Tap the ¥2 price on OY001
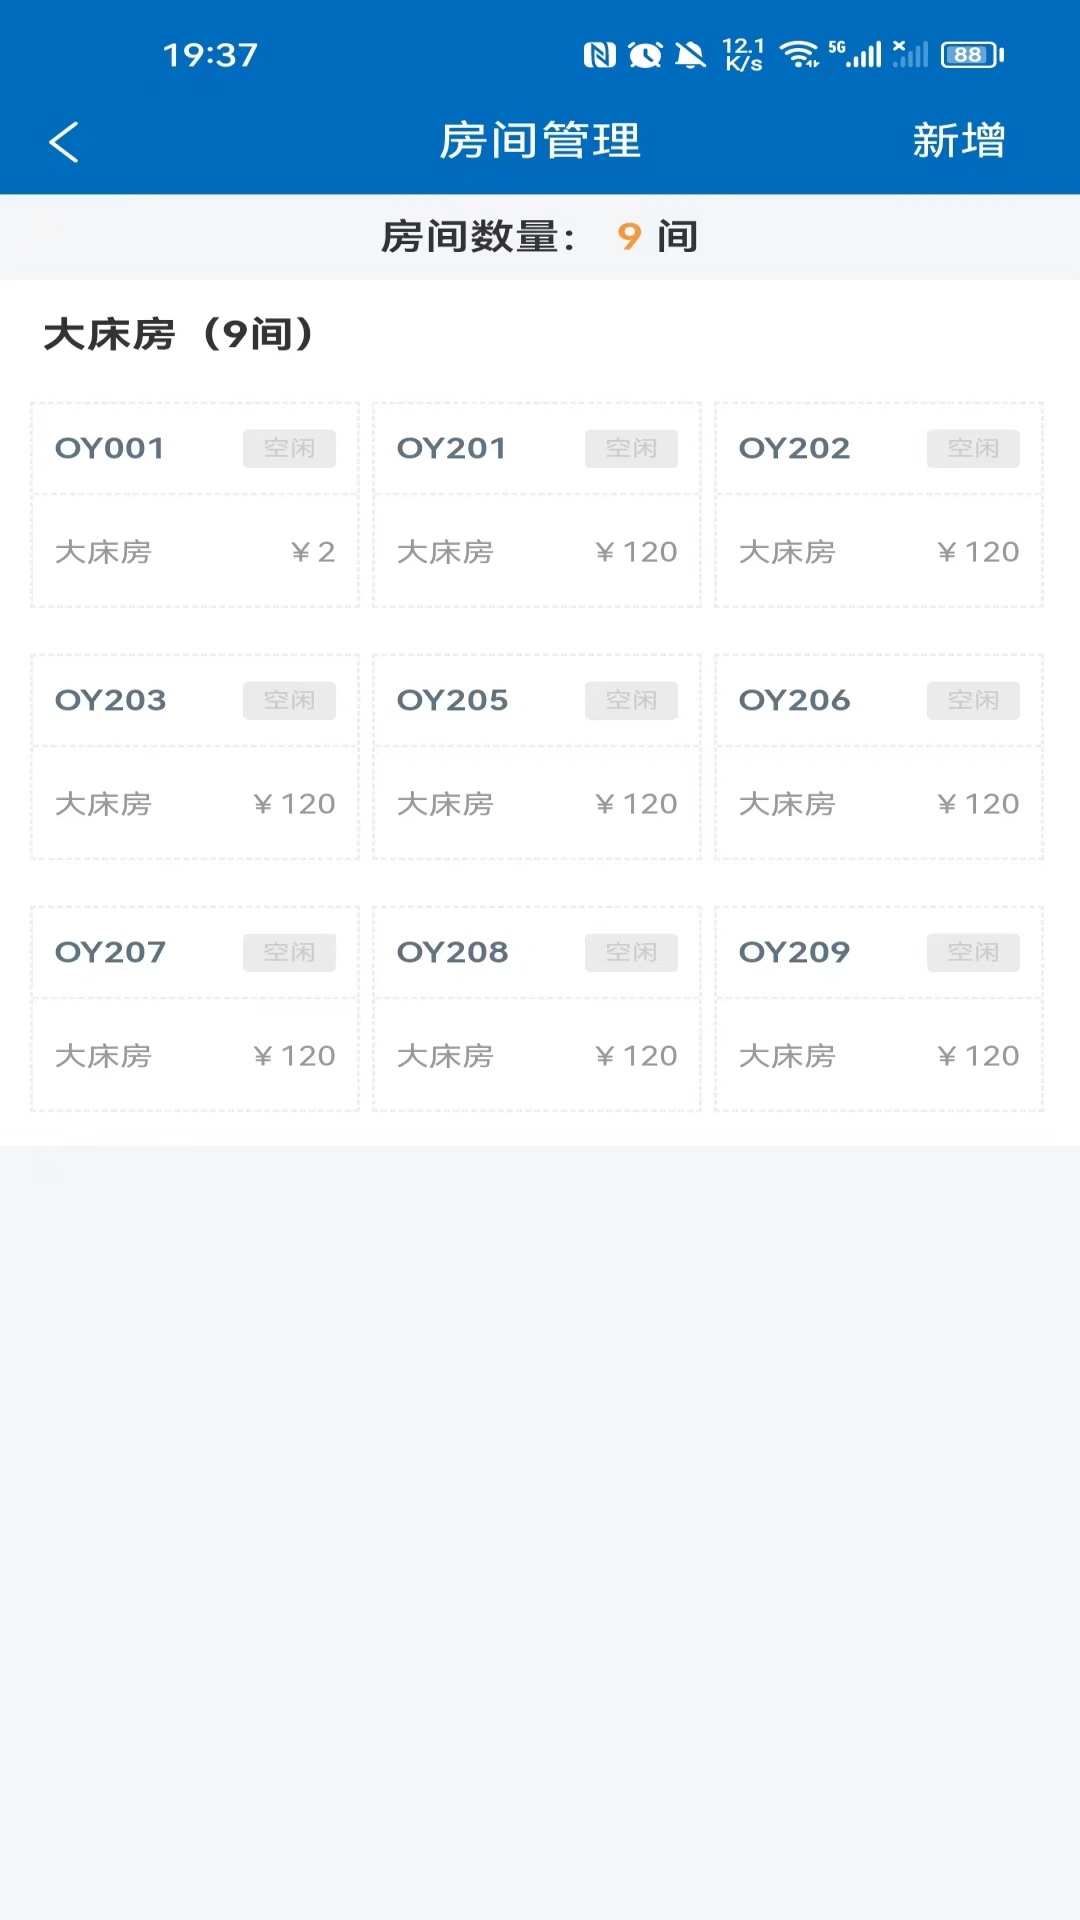The height and width of the screenshot is (1920, 1080). click(x=313, y=552)
